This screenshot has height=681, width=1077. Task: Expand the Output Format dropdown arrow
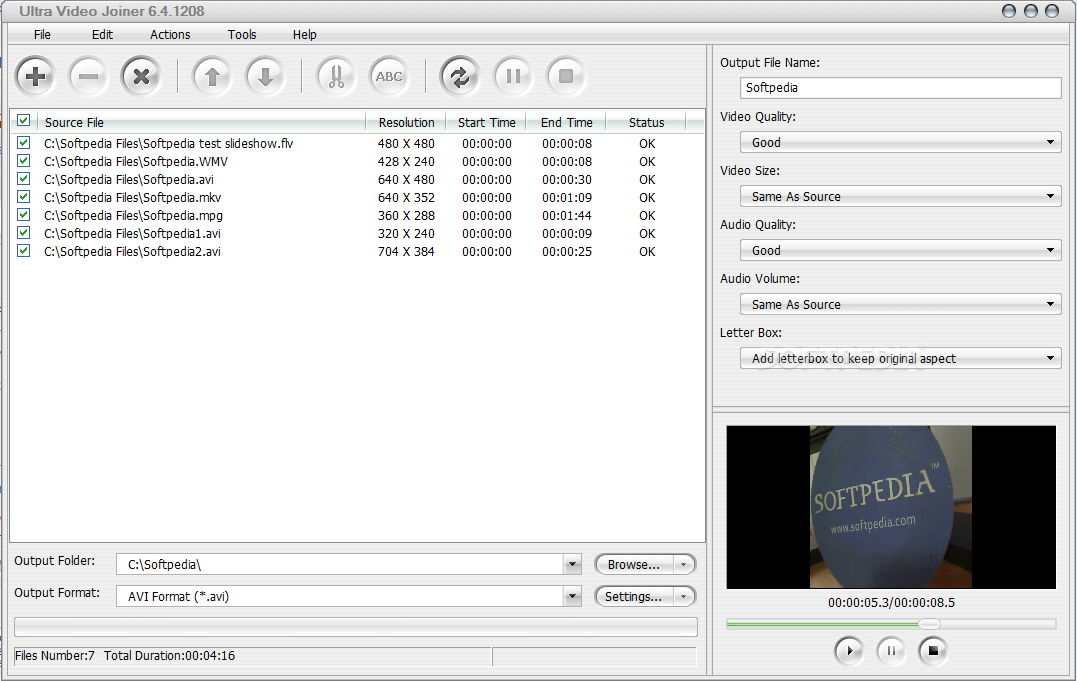572,596
